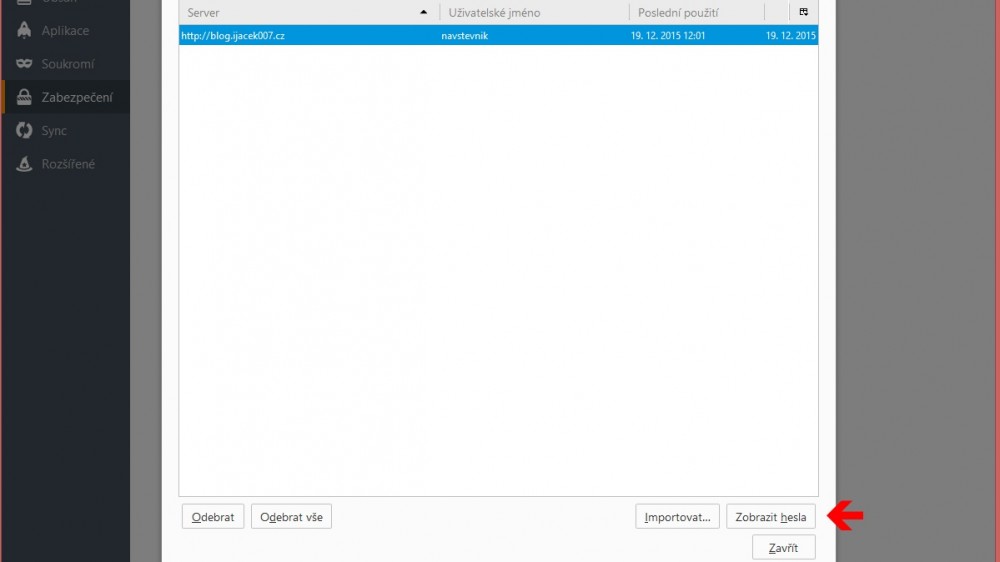This screenshot has width=1000, height=562.
Task: Click the Sync arrows icon
Action: pyautogui.click(x=25, y=131)
